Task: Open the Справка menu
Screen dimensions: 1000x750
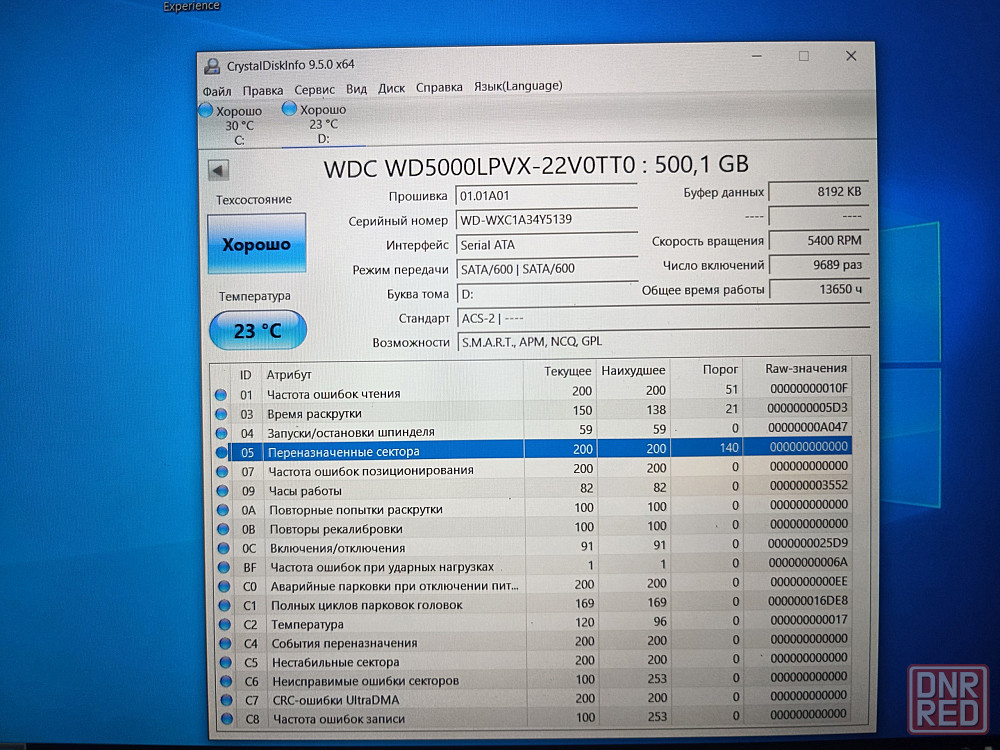Action: (x=439, y=87)
